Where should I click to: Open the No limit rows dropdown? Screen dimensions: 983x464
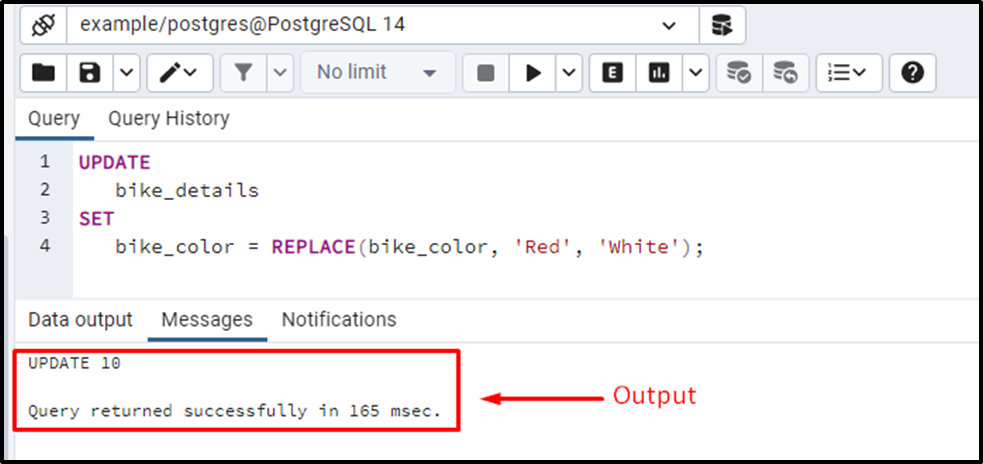[378, 73]
